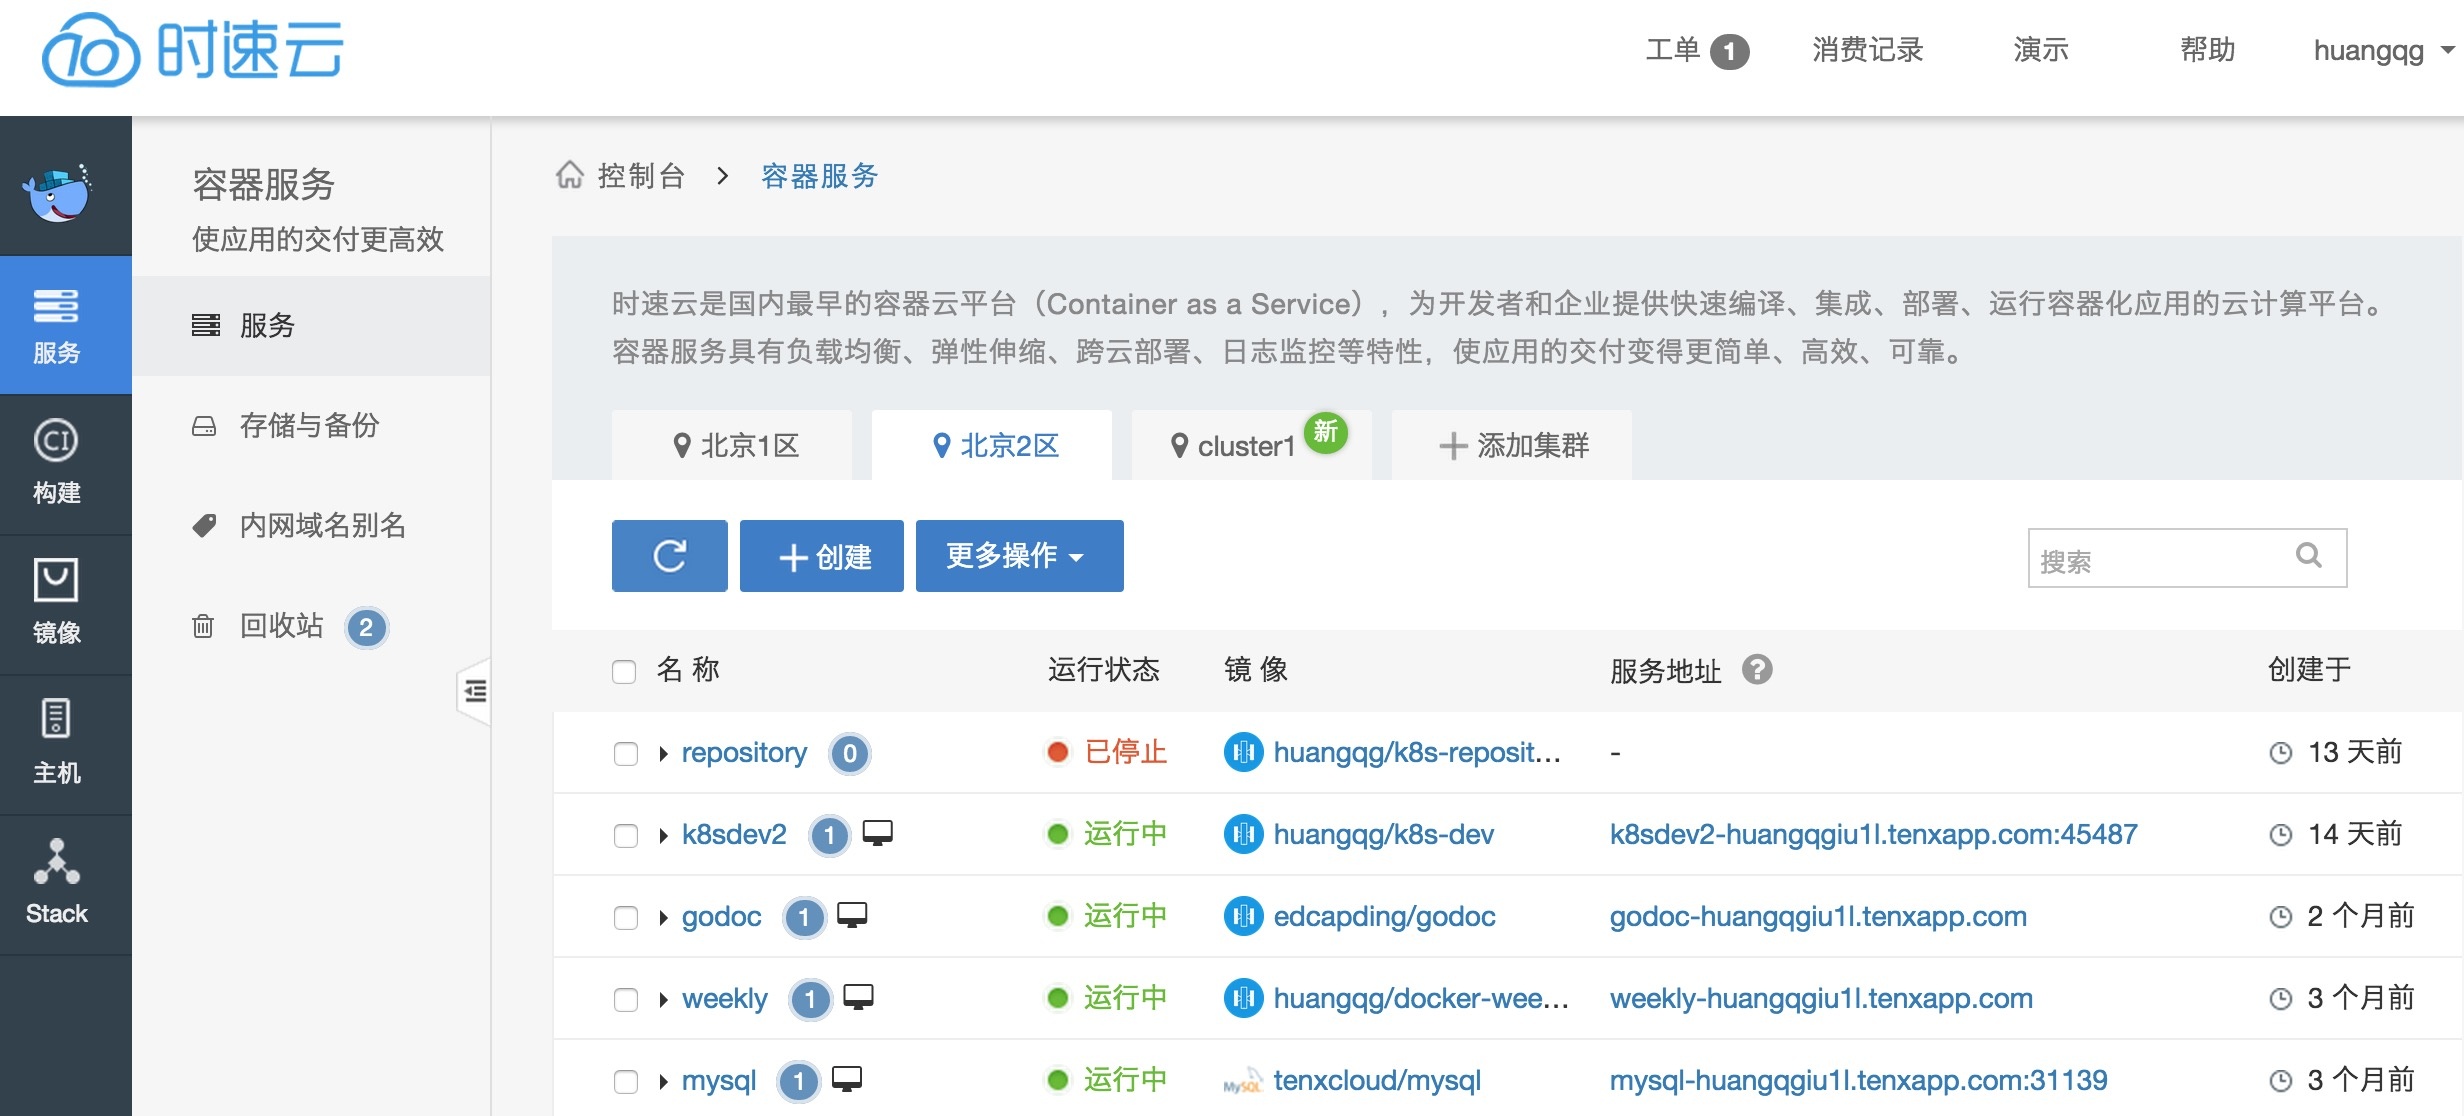Click the 服务地址 help question icon

tap(1757, 669)
